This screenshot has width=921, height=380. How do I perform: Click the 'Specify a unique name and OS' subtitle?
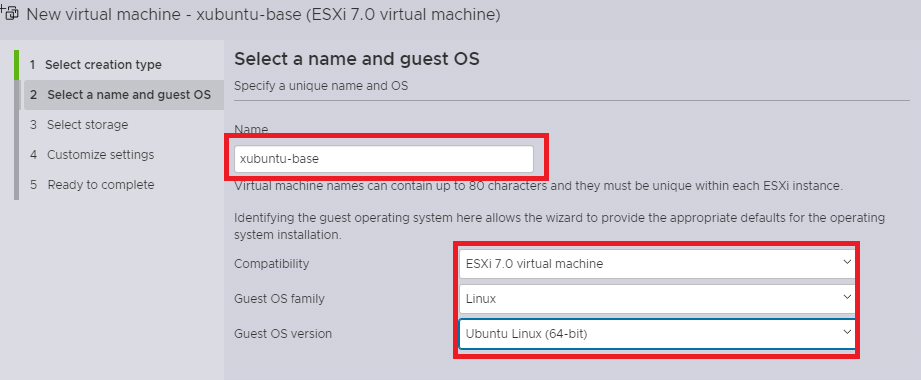click(321, 86)
